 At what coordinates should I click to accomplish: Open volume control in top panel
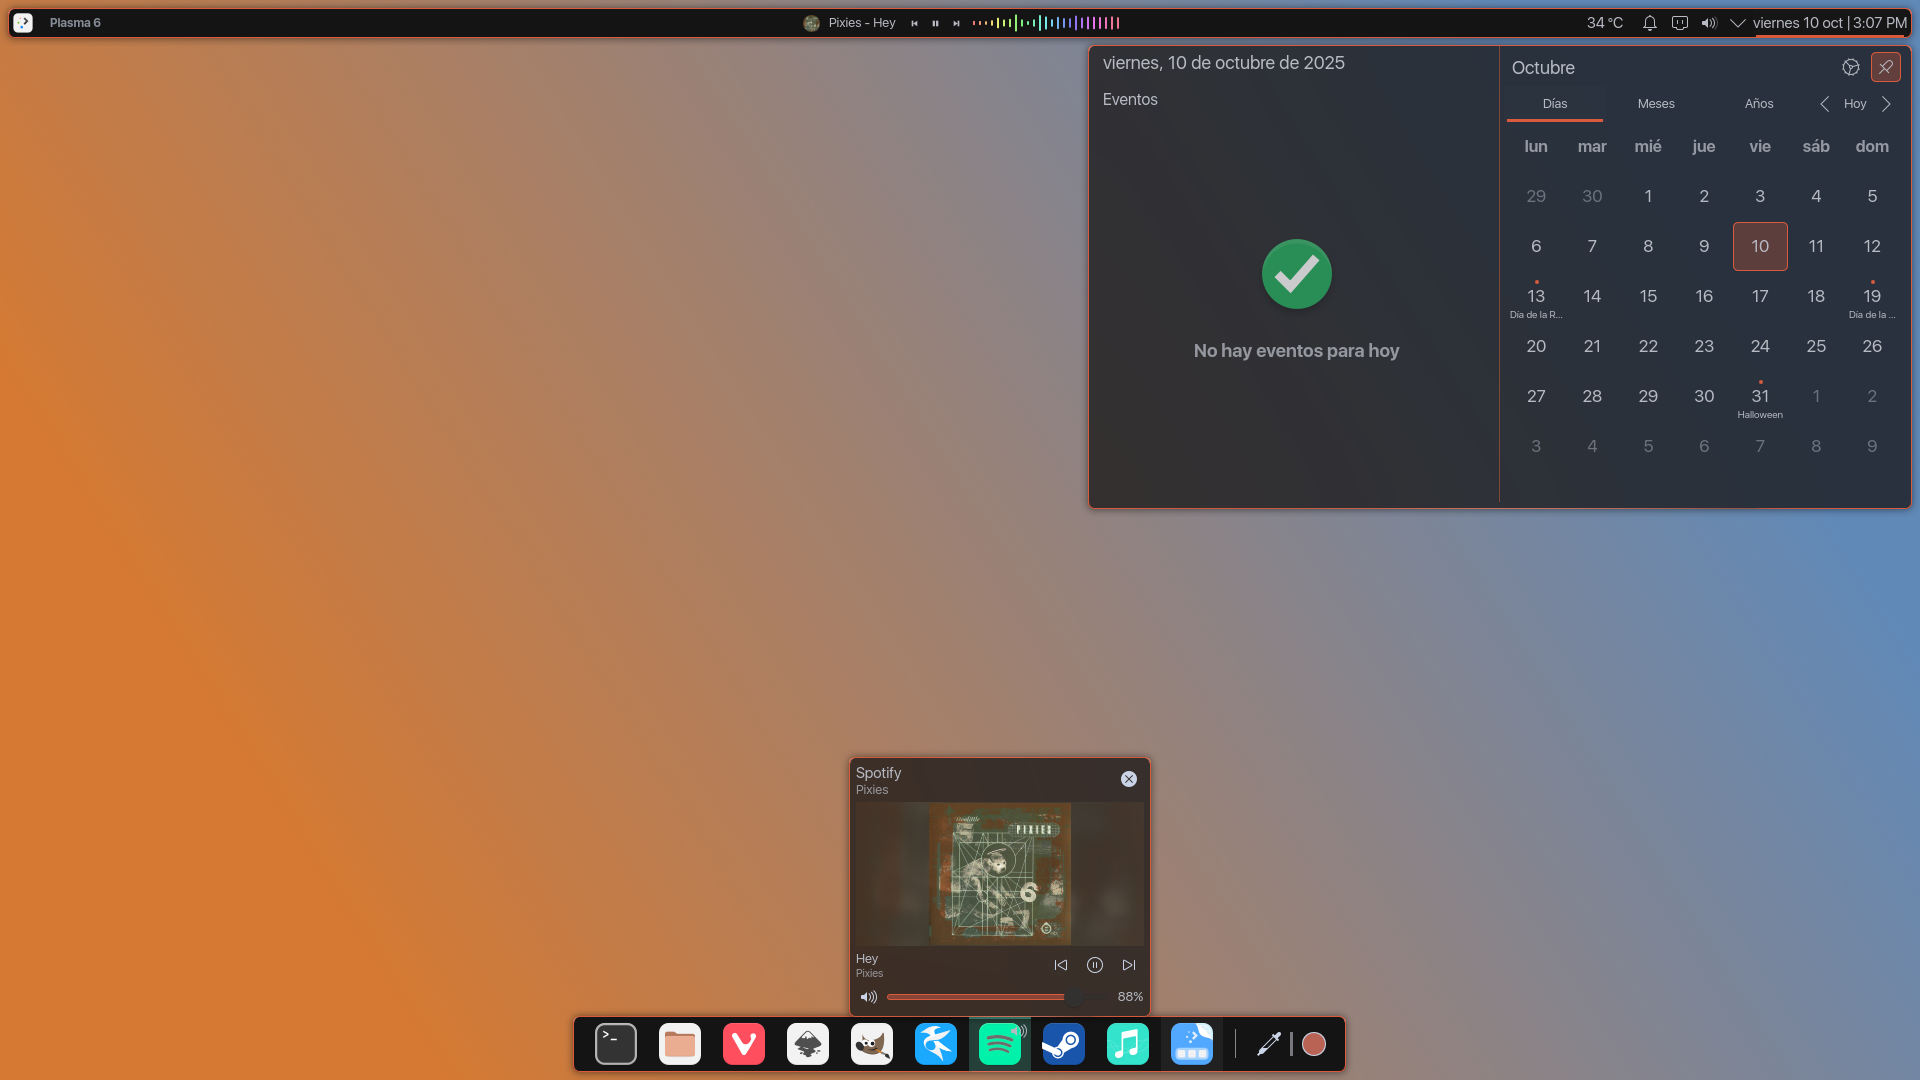click(1709, 23)
